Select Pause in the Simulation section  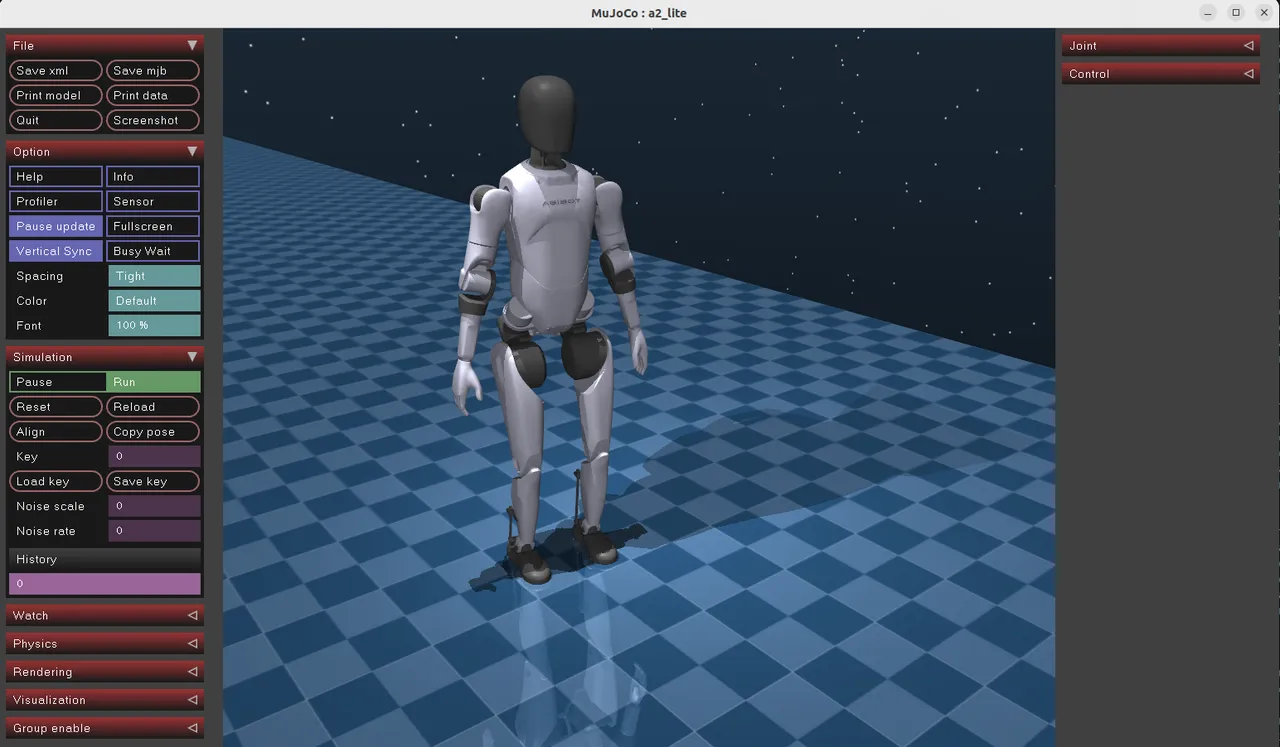tap(57, 382)
